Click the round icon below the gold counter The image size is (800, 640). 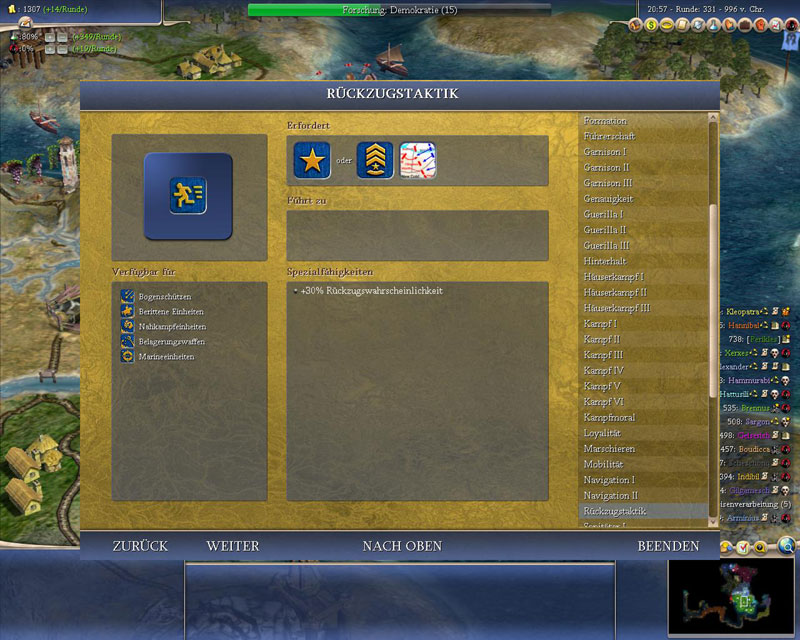click(x=25, y=22)
